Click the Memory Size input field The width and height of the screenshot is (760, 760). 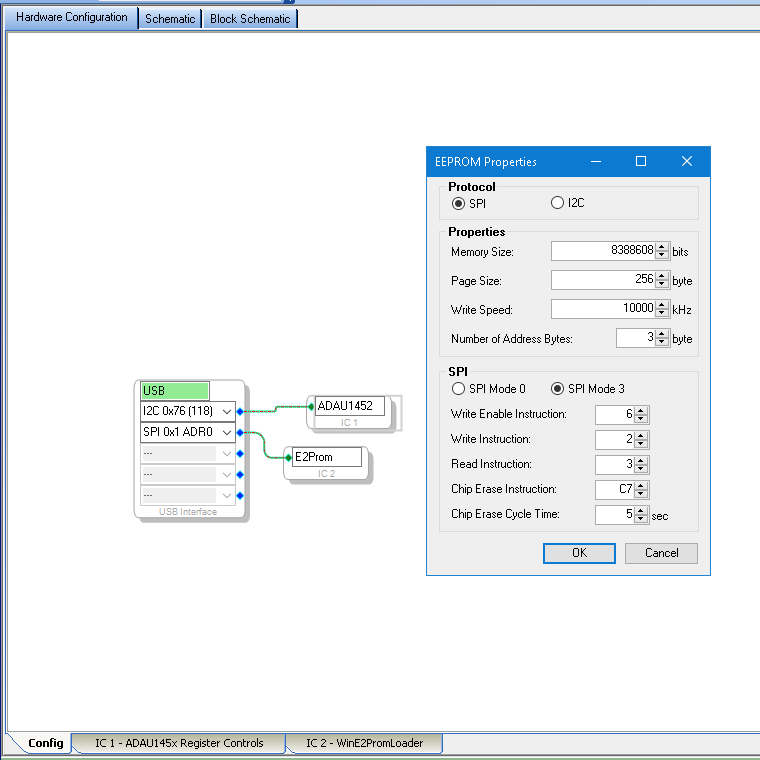[603, 251]
